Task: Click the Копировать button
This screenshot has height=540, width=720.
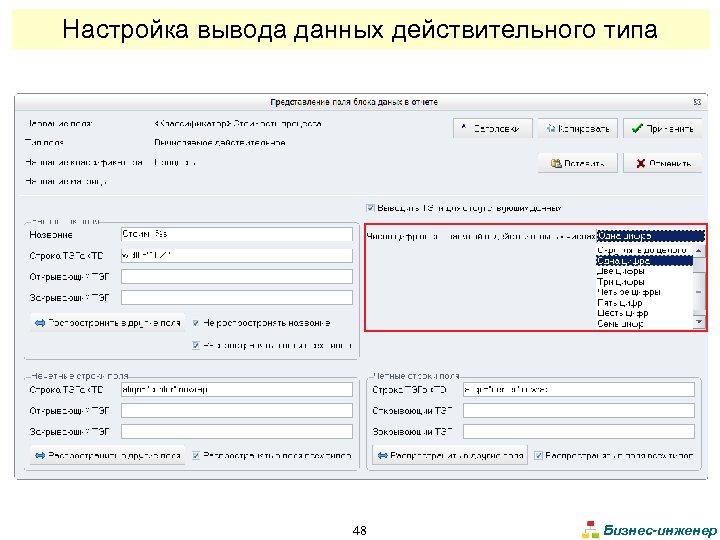Action: 578,129
